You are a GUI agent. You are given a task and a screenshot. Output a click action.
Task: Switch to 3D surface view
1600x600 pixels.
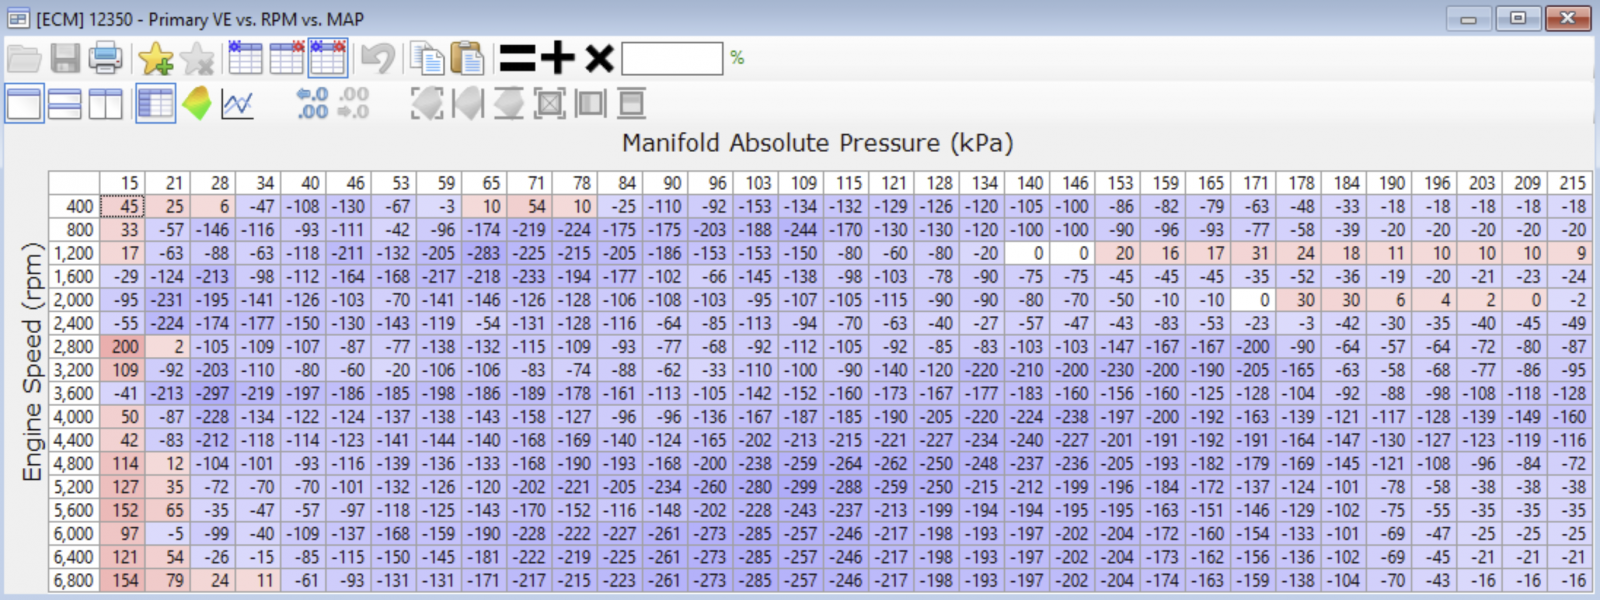197,103
